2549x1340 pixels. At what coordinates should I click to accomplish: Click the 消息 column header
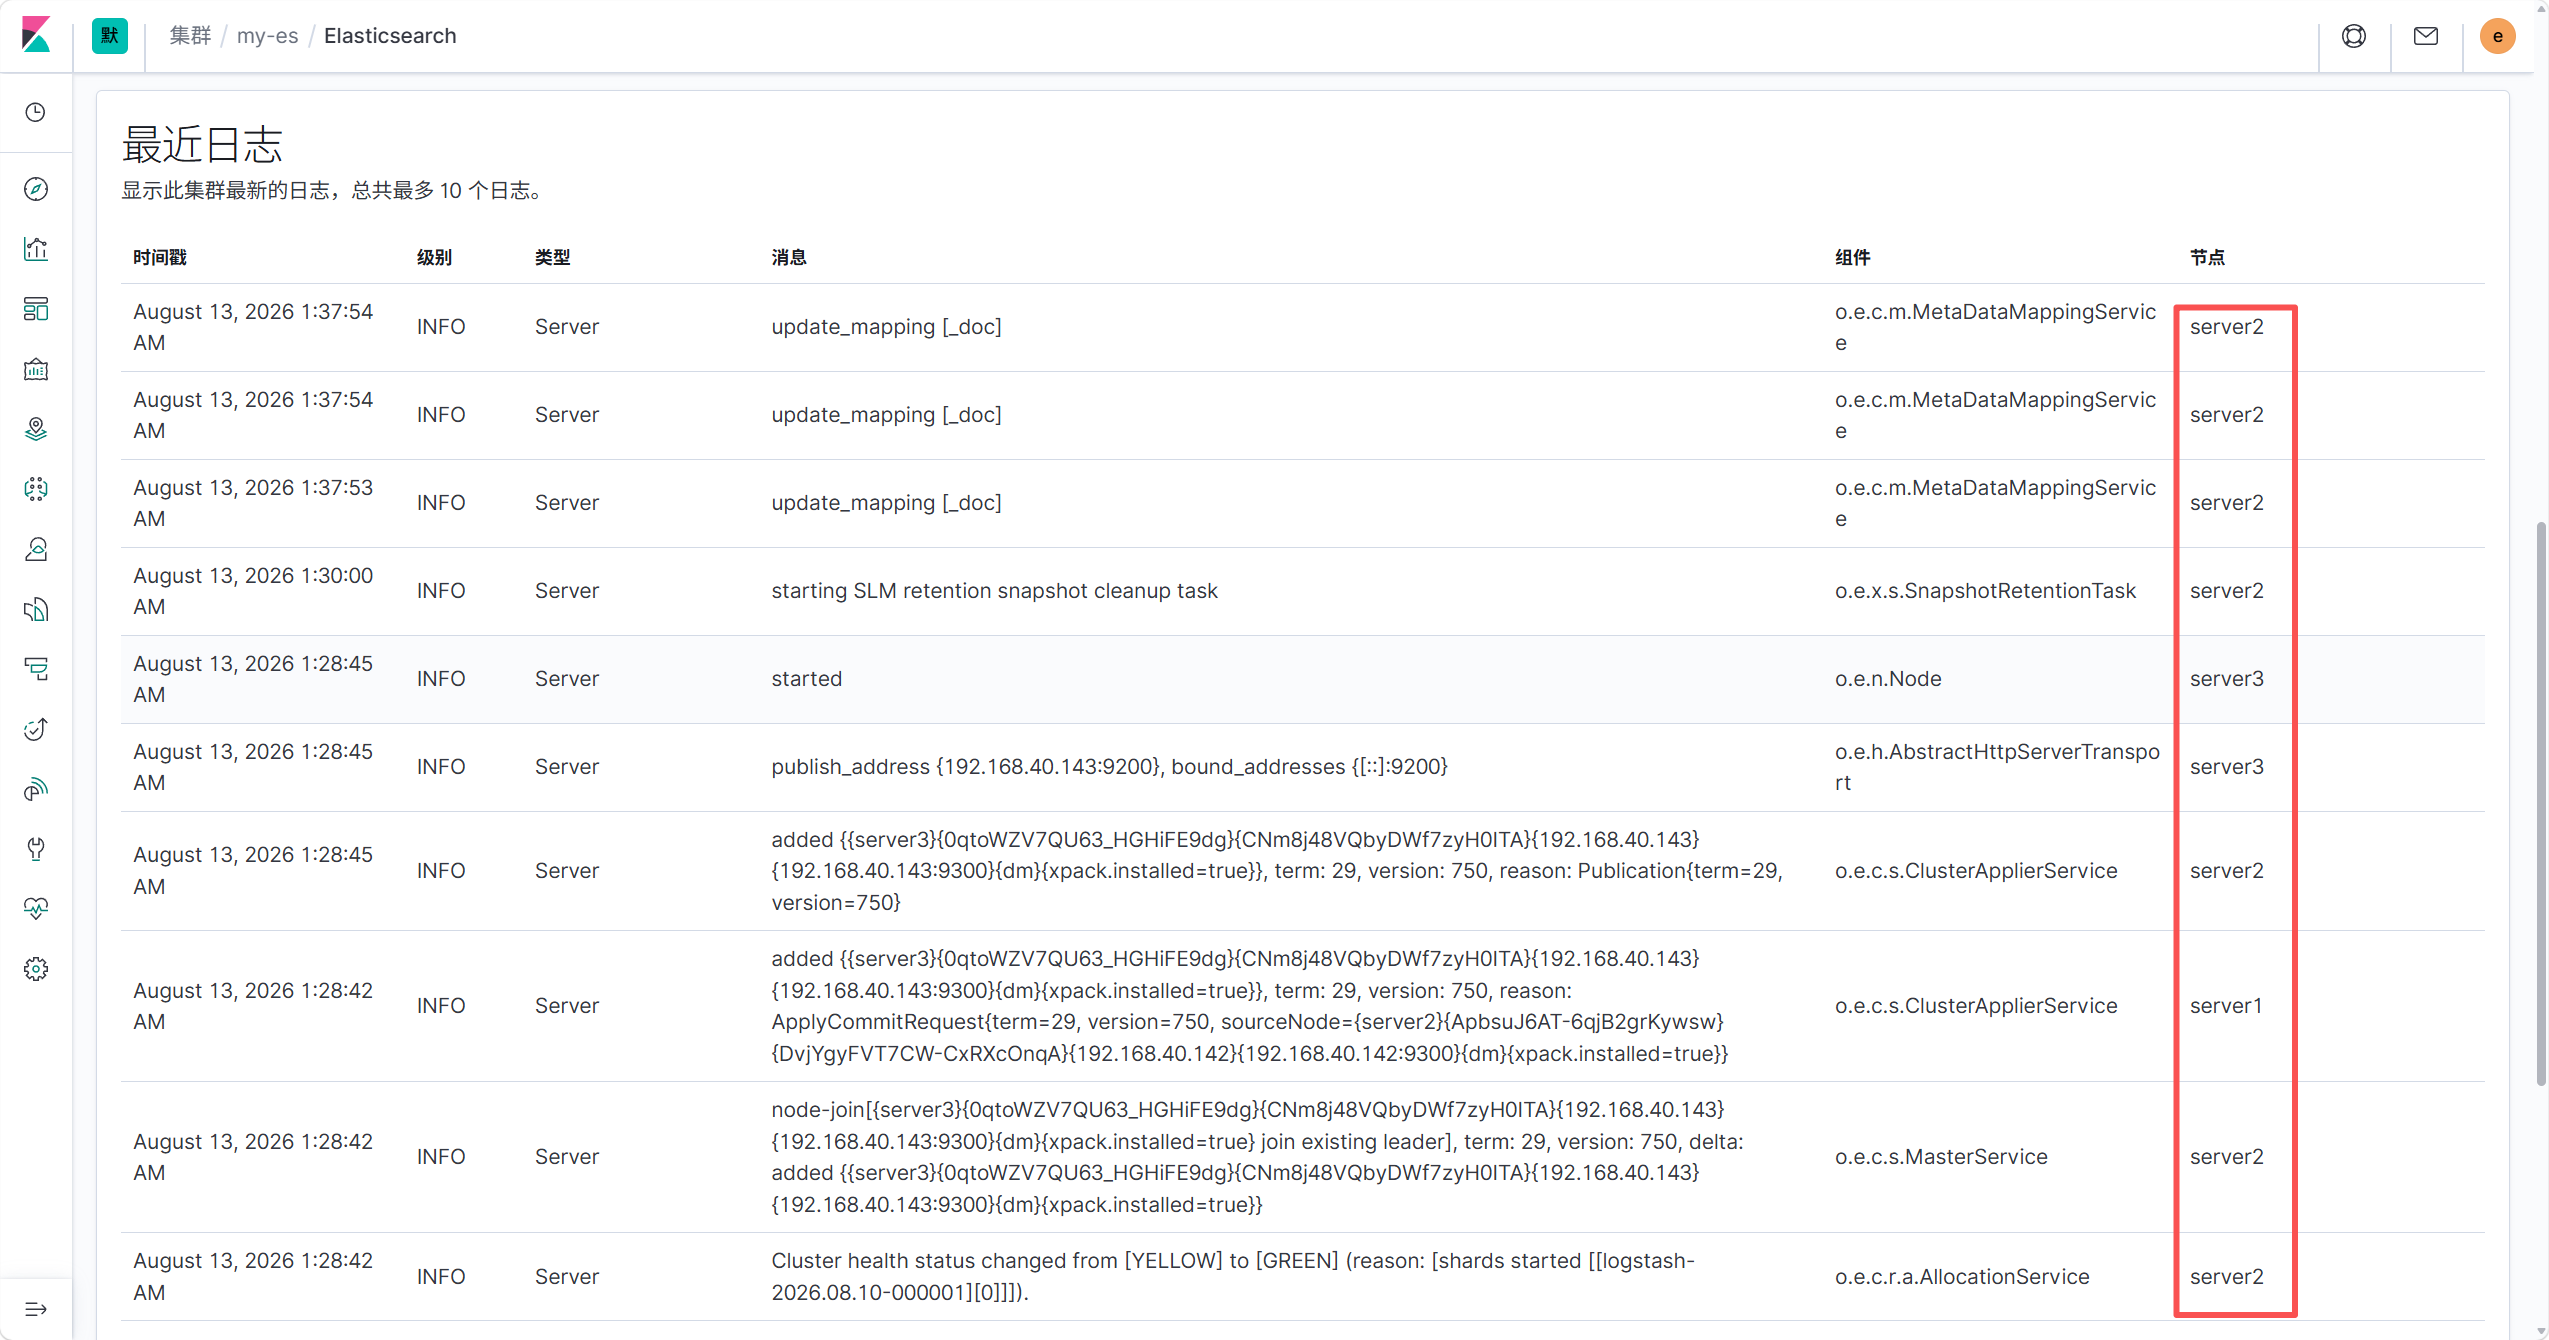[x=789, y=257]
